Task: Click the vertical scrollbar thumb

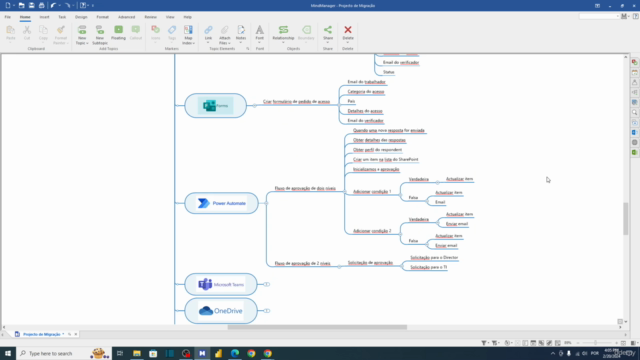Action: [x=625, y=219]
